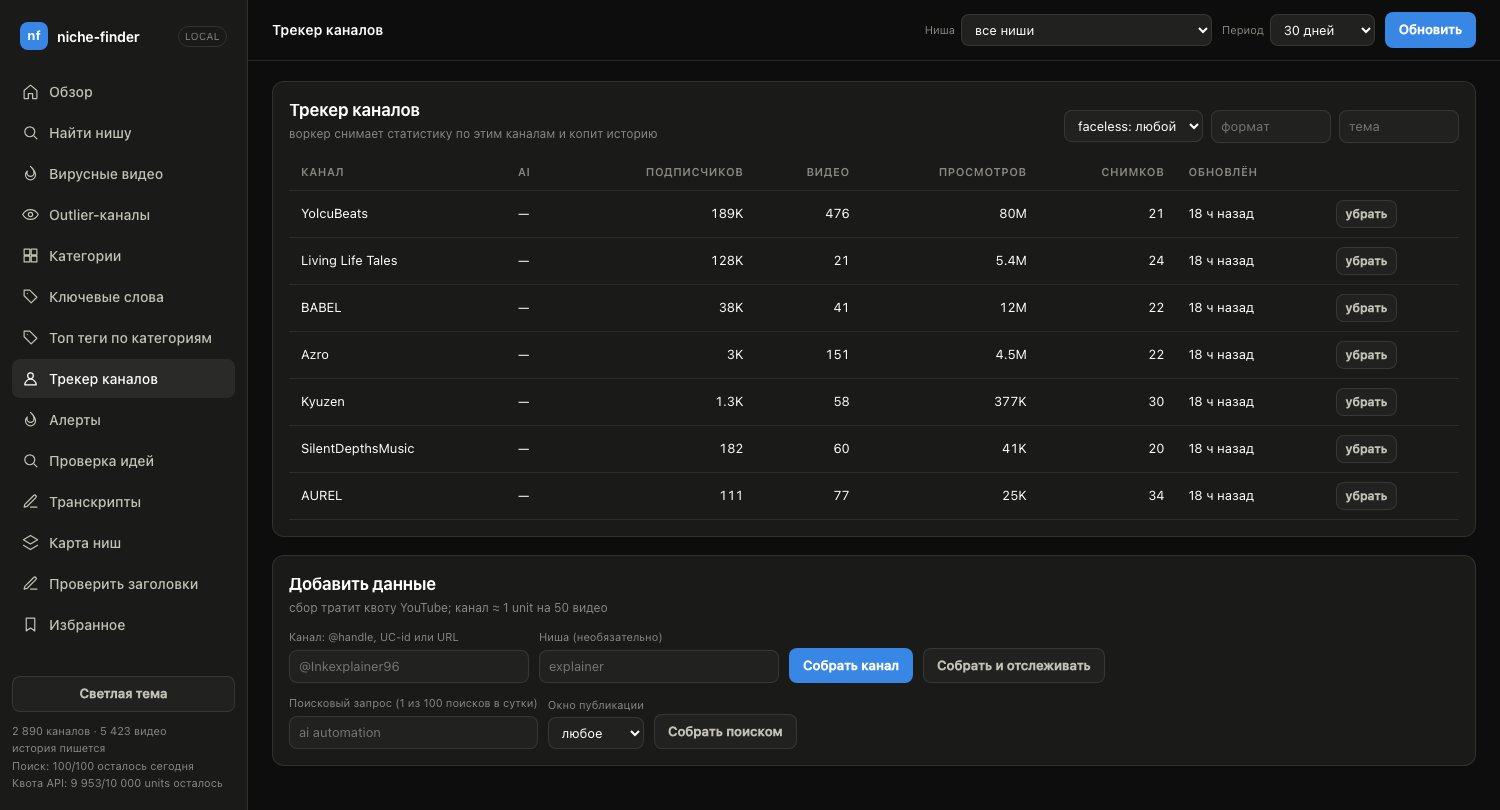The height and width of the screenshot is (810, 1500).
Task: Focus the тема filter field
Action: tap(1399, 126)
